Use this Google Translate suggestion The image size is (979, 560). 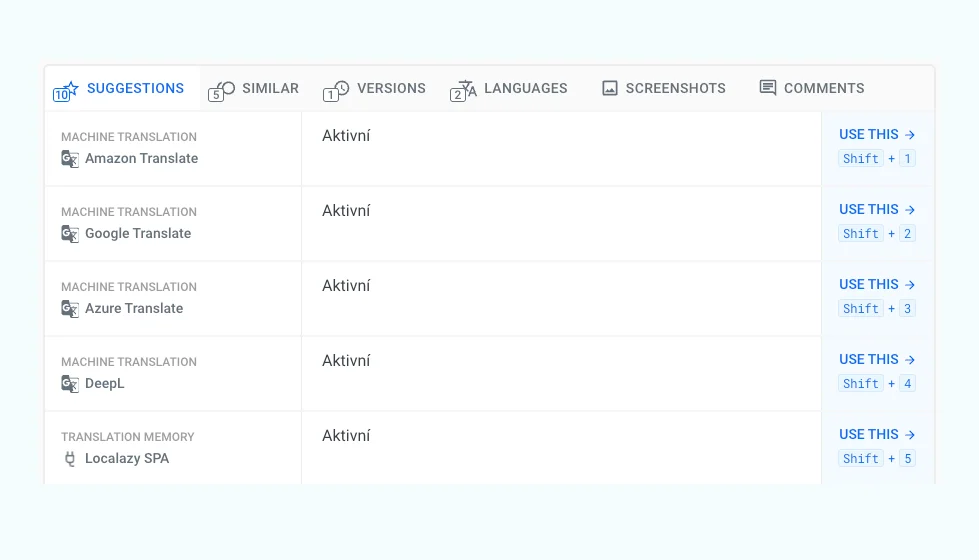click(877, 209)
